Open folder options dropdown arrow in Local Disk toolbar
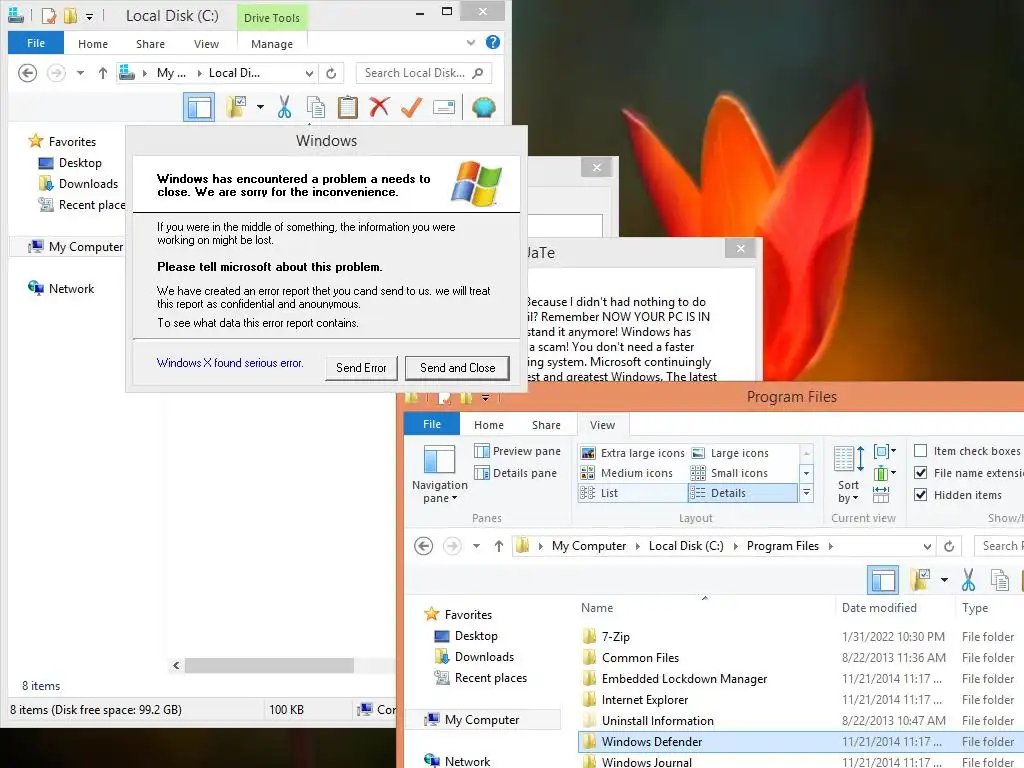The height and width of the screenshot is (768, 1024). pyautogui.click(x=260, y=106)
